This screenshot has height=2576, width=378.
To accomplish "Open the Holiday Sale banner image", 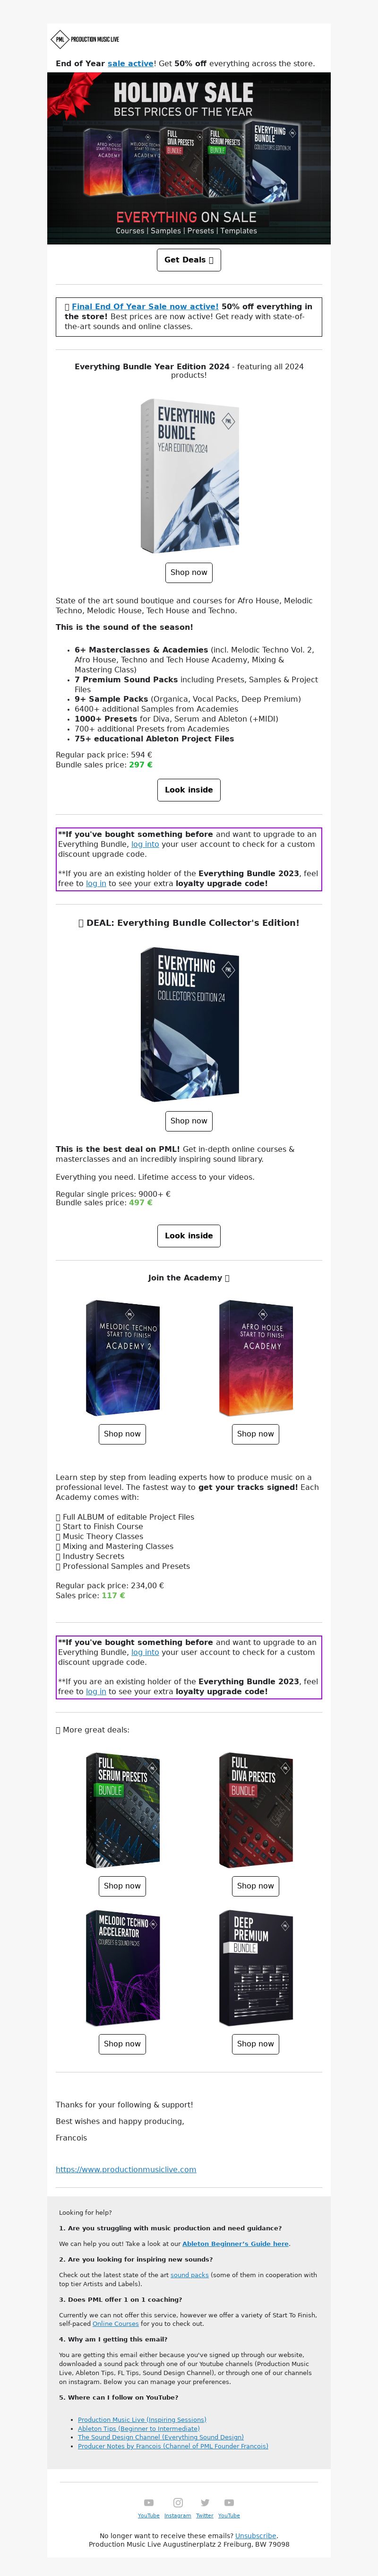I will (189, 158).
